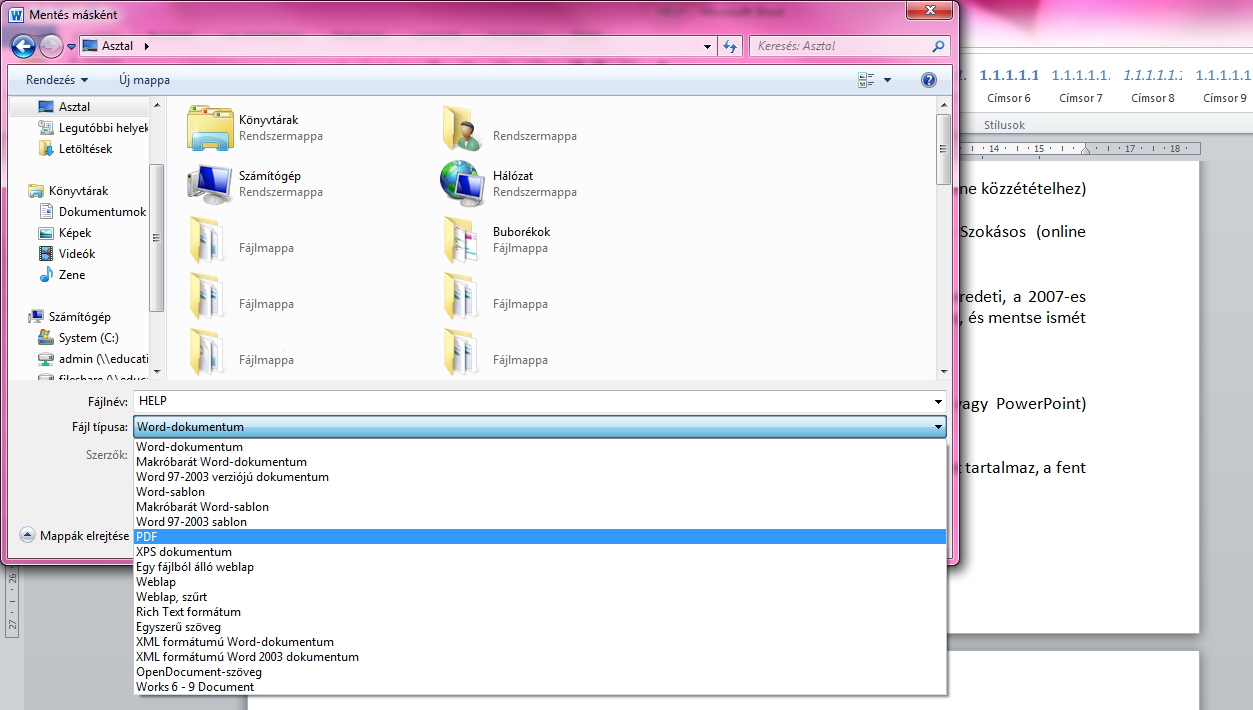
Task: Open Képek library
Action: 65,233
